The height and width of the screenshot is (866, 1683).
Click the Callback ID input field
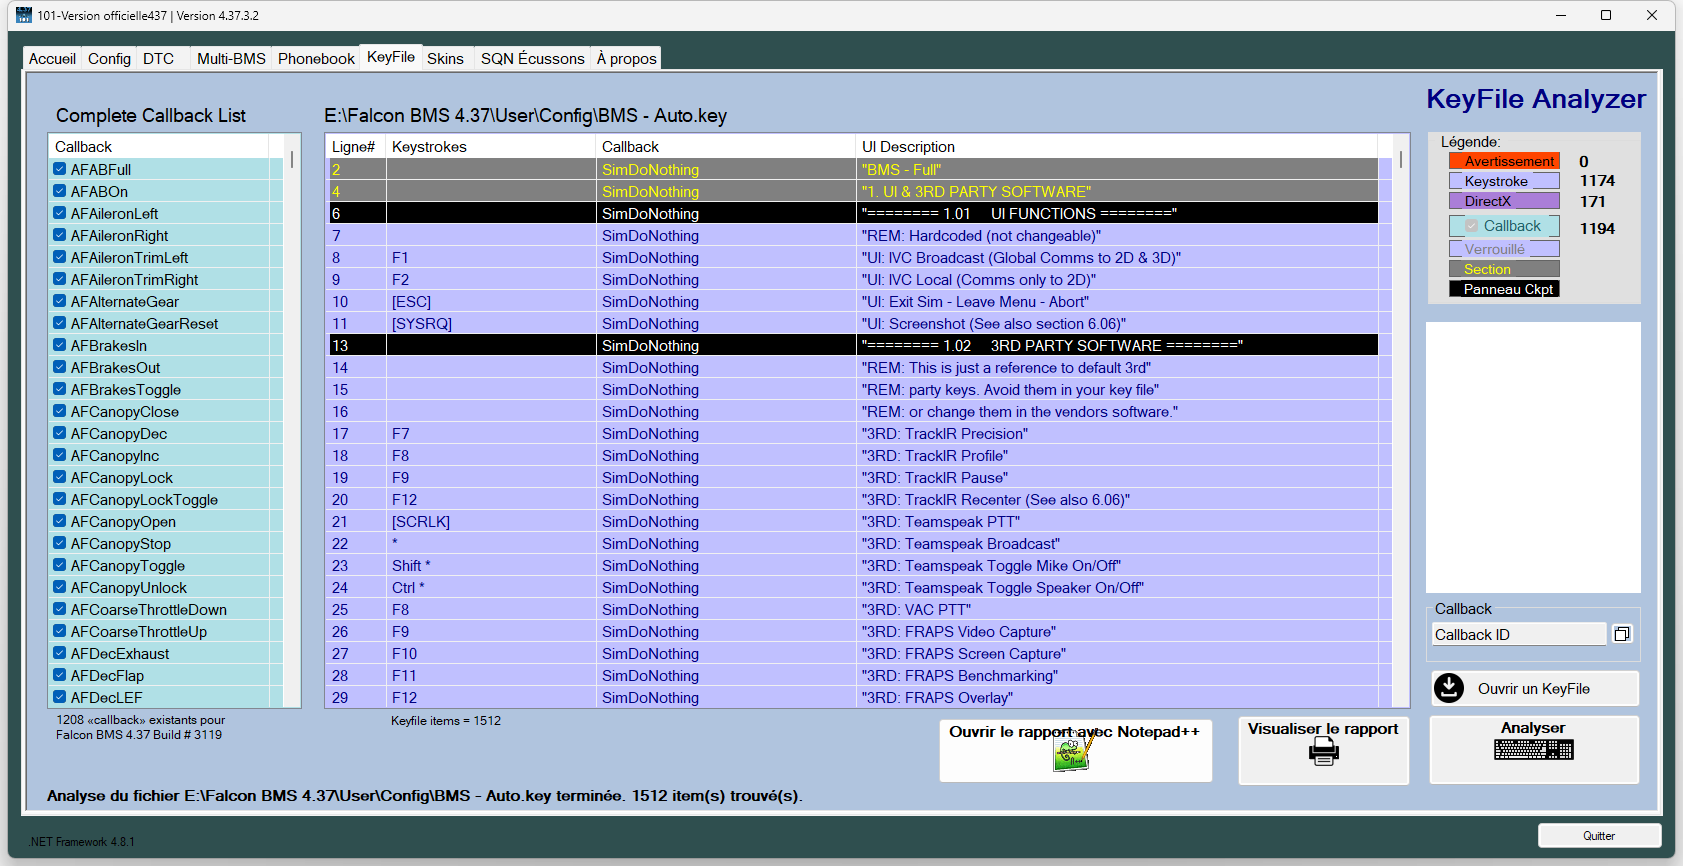click(x=1518, y=634)
